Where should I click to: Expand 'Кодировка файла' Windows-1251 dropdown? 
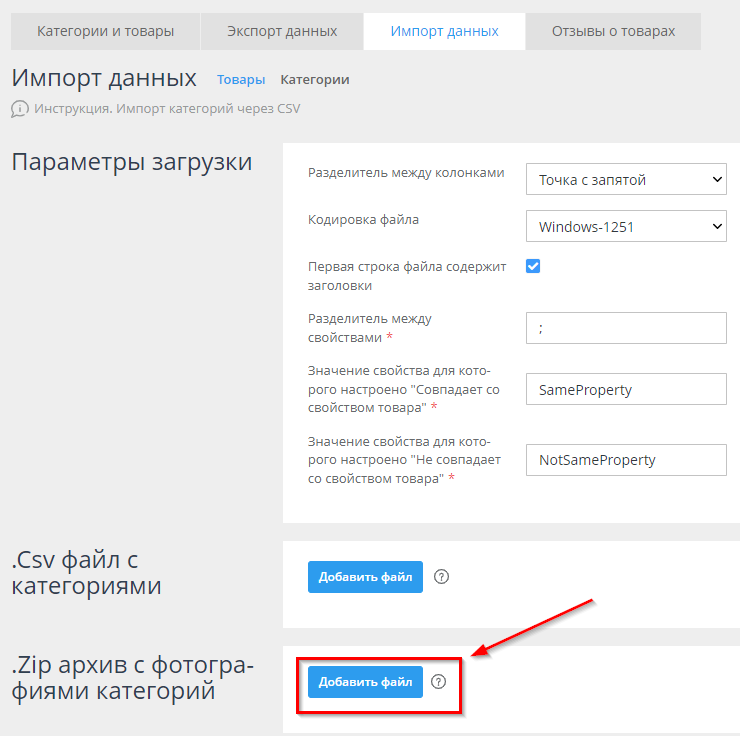coord(625,227)
